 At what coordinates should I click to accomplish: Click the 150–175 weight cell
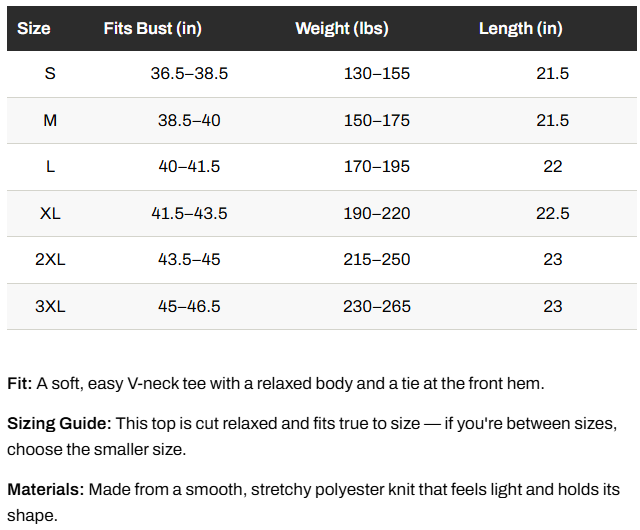[x=377, y=120]
